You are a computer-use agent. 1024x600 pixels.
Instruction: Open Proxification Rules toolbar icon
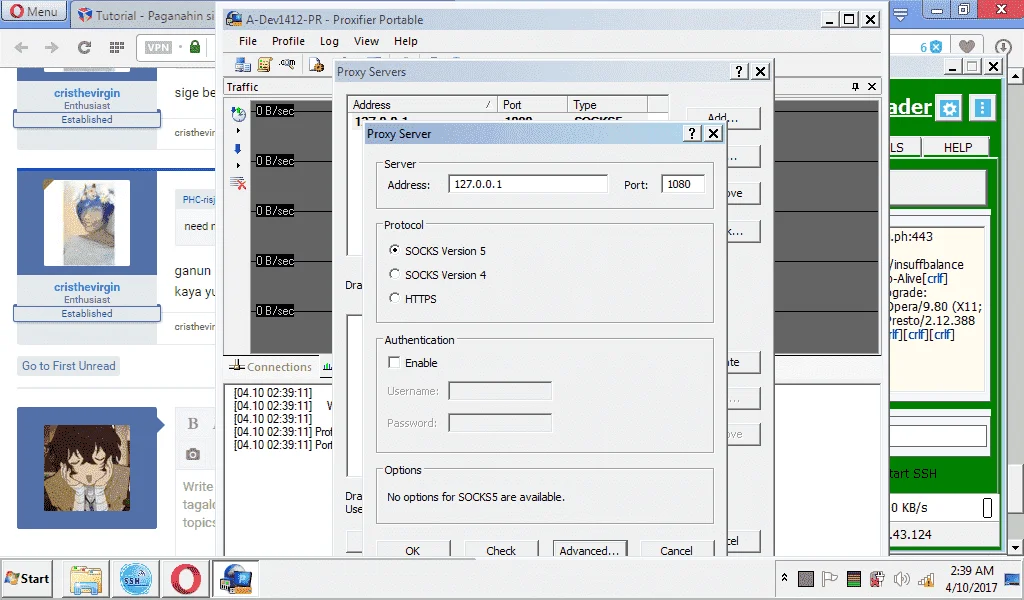pos(264,64)
